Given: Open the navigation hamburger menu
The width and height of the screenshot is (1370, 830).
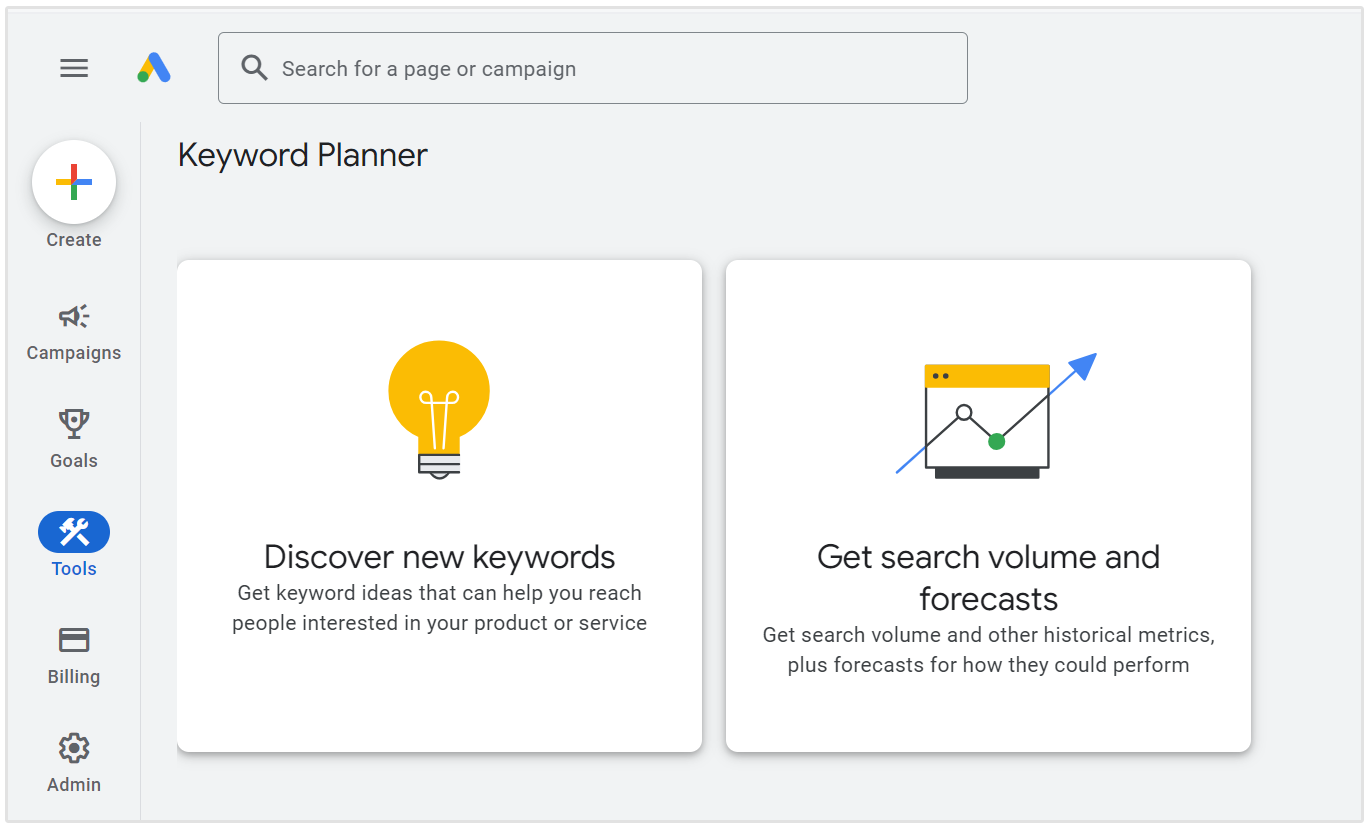Looking at the screenshot, I should (73, 67).
